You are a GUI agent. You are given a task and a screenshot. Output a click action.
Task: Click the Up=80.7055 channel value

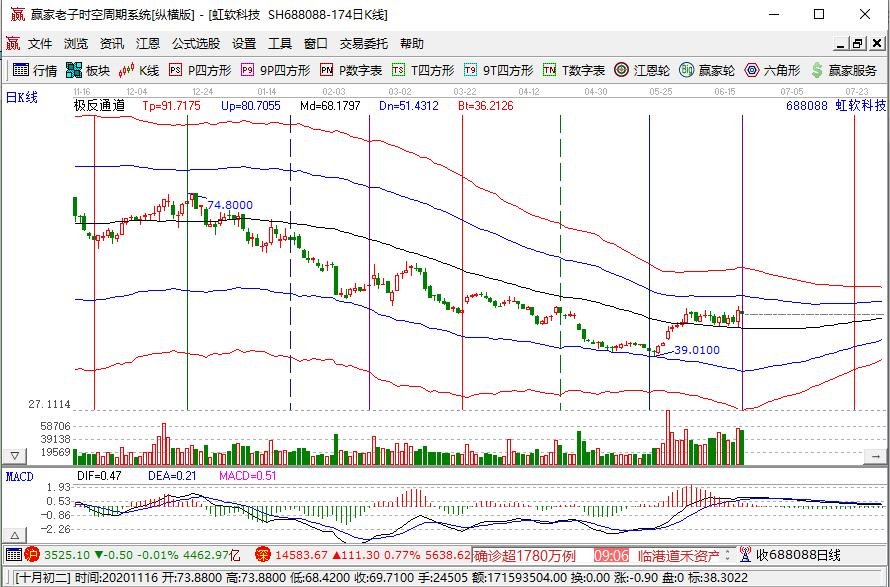tap(251, 106)
